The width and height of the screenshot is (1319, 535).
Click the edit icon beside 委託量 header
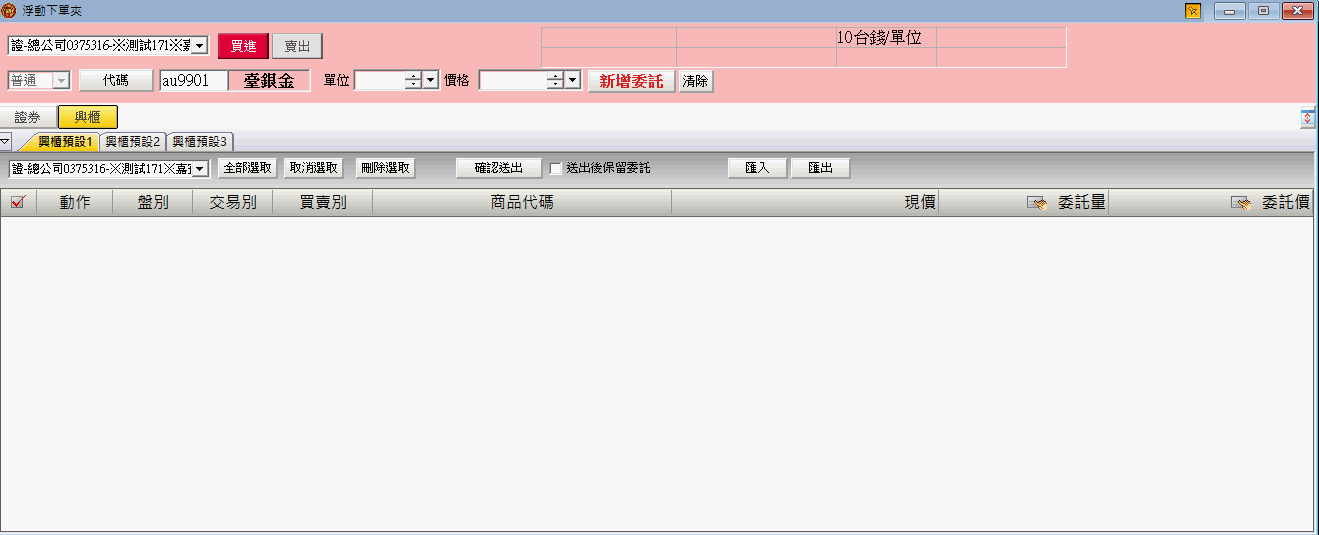(x=1036, y=203)
